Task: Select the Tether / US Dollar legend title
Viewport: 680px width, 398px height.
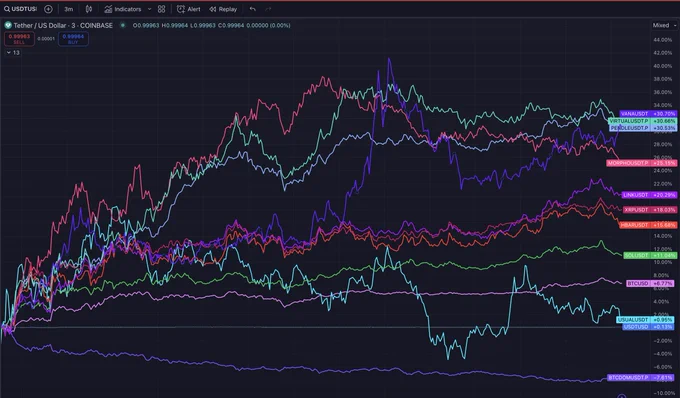Action: pyautogui.click(x=63, y=25)
